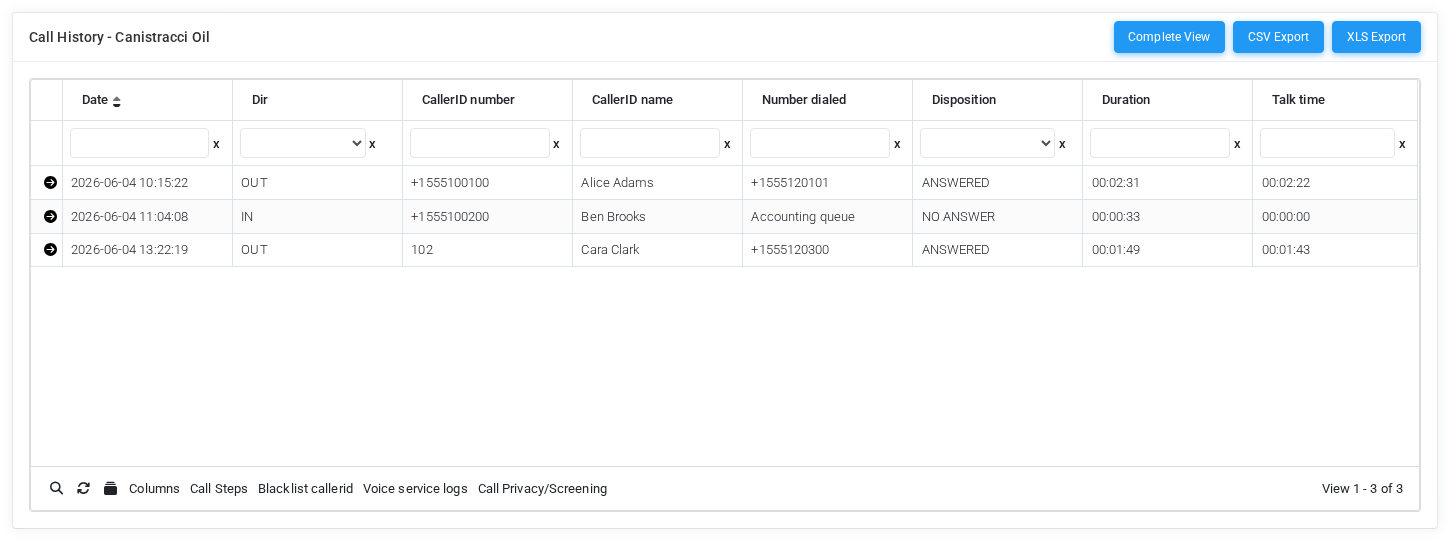Click caller name Ben Brooks
This screenshot has width=1450, height=541.
pos(613,216)
